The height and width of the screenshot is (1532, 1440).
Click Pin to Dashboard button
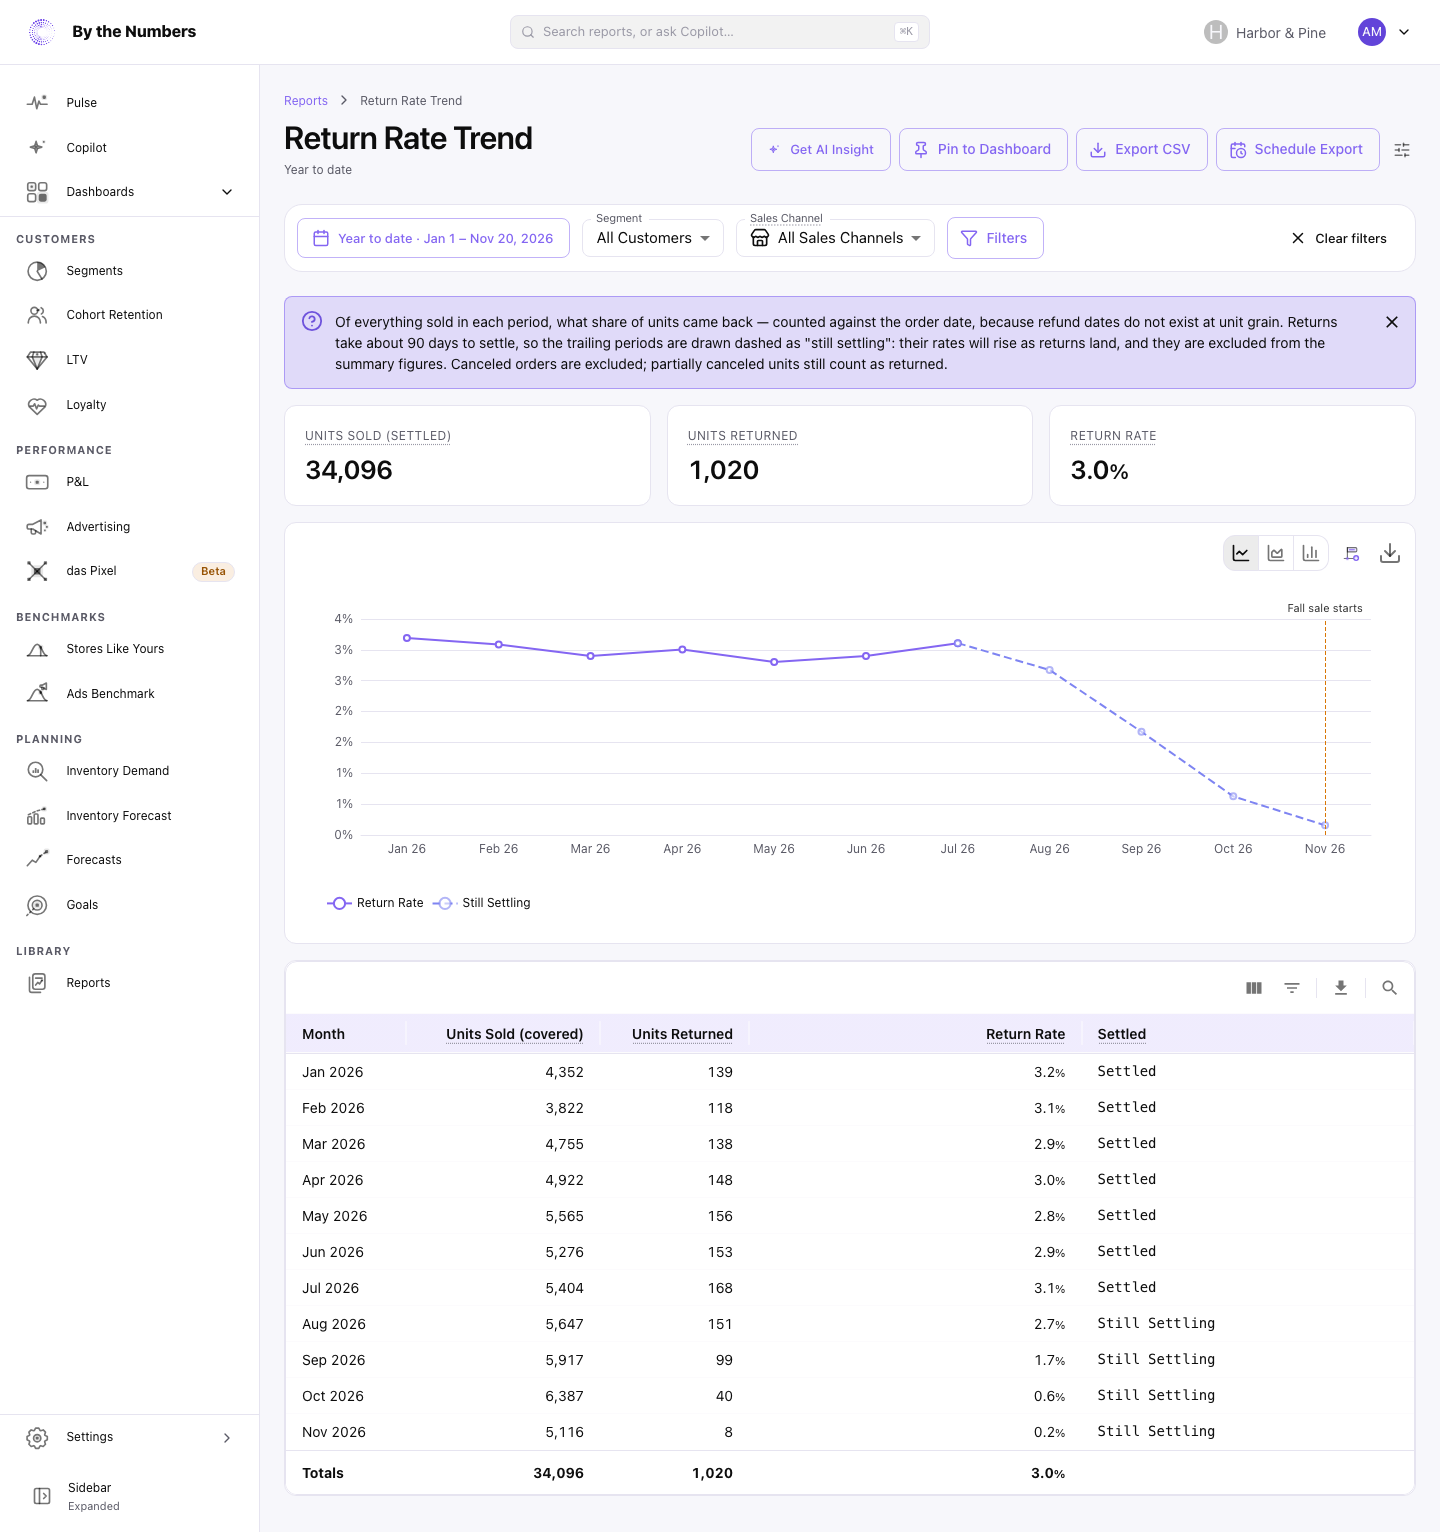(983, 150)
